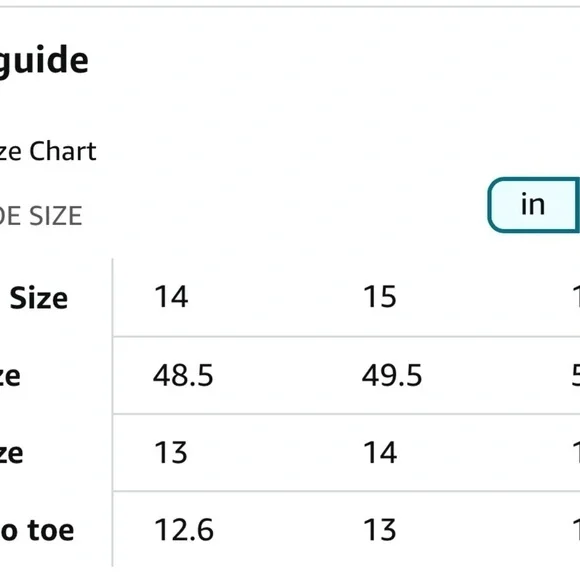The image size is (580, 580).
Task: Click the 'Size Chart' label
Action: [x=48, y=151]
